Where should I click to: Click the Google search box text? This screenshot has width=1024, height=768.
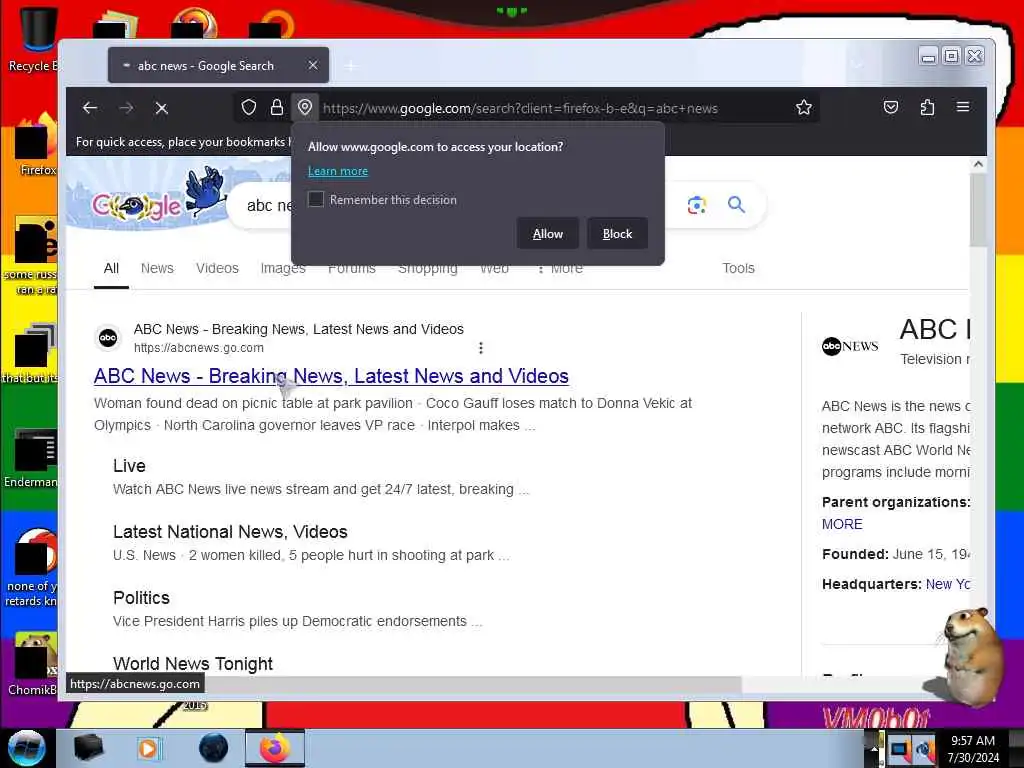[268, 205]
